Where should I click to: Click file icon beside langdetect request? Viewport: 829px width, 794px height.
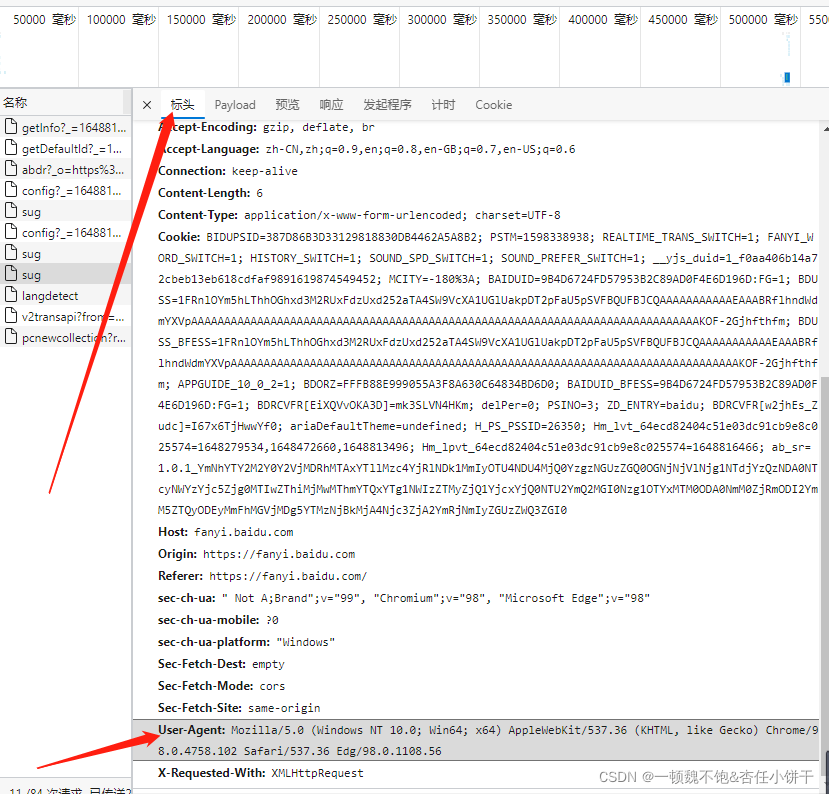click(11, 295)
